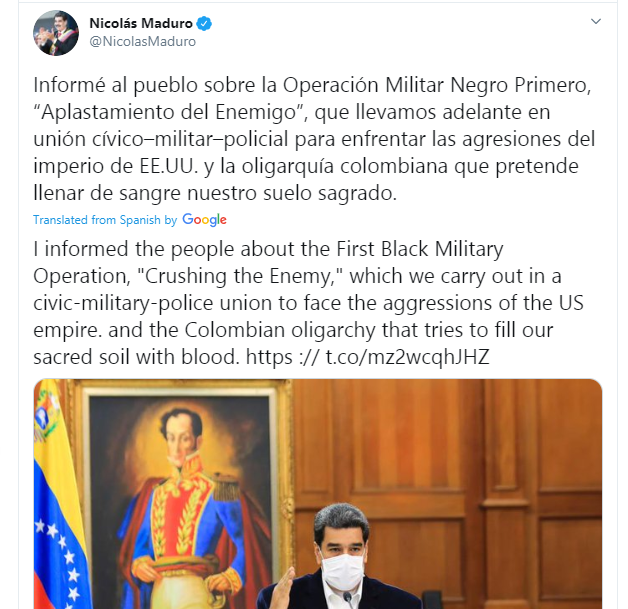Screen dimensions: 628x609
Task: Click the Venezuelan flag in the photo
Action: [58, 494]
